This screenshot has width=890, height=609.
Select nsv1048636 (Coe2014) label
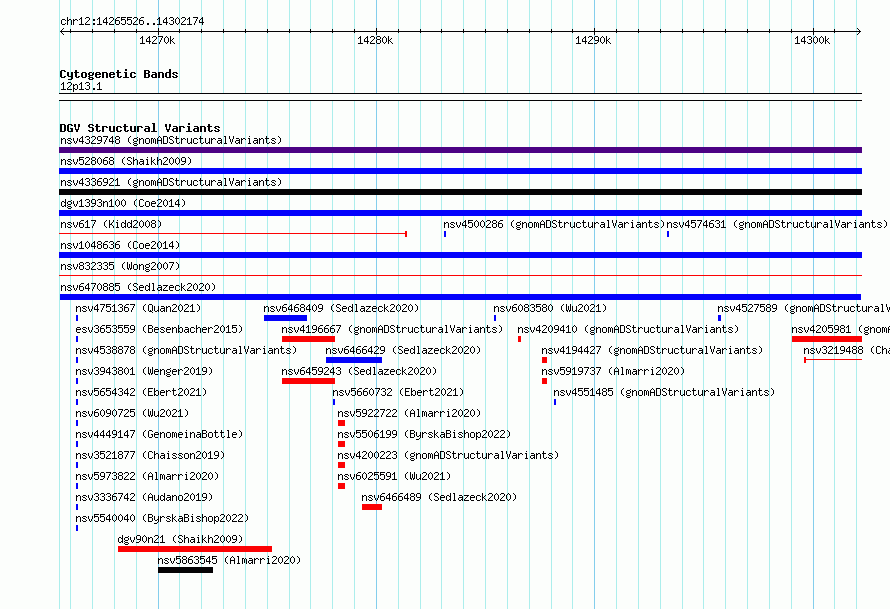coord(120,245)
